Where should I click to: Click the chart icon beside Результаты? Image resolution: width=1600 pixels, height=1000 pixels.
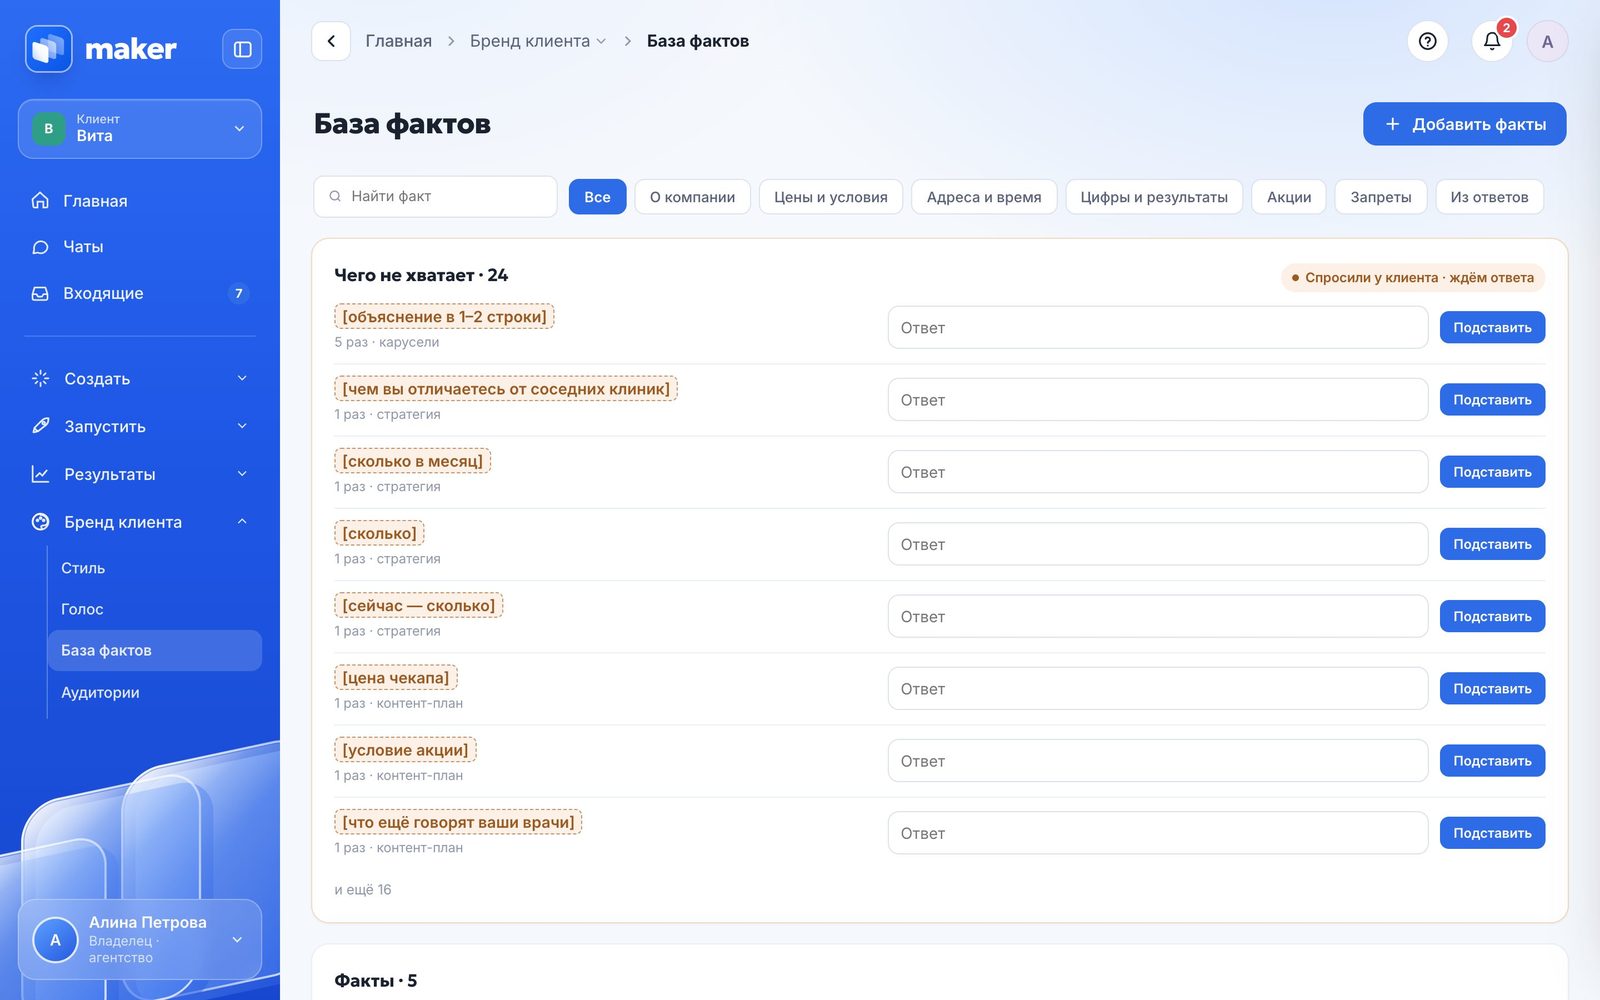click(40, 474)
